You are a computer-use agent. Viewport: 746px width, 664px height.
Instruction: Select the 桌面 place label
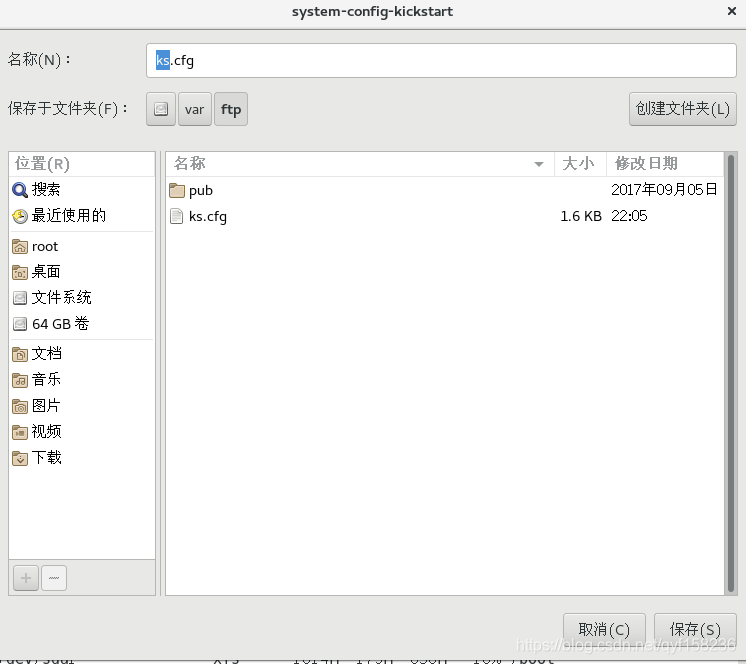pyautogui.click(x=46, y=272)
